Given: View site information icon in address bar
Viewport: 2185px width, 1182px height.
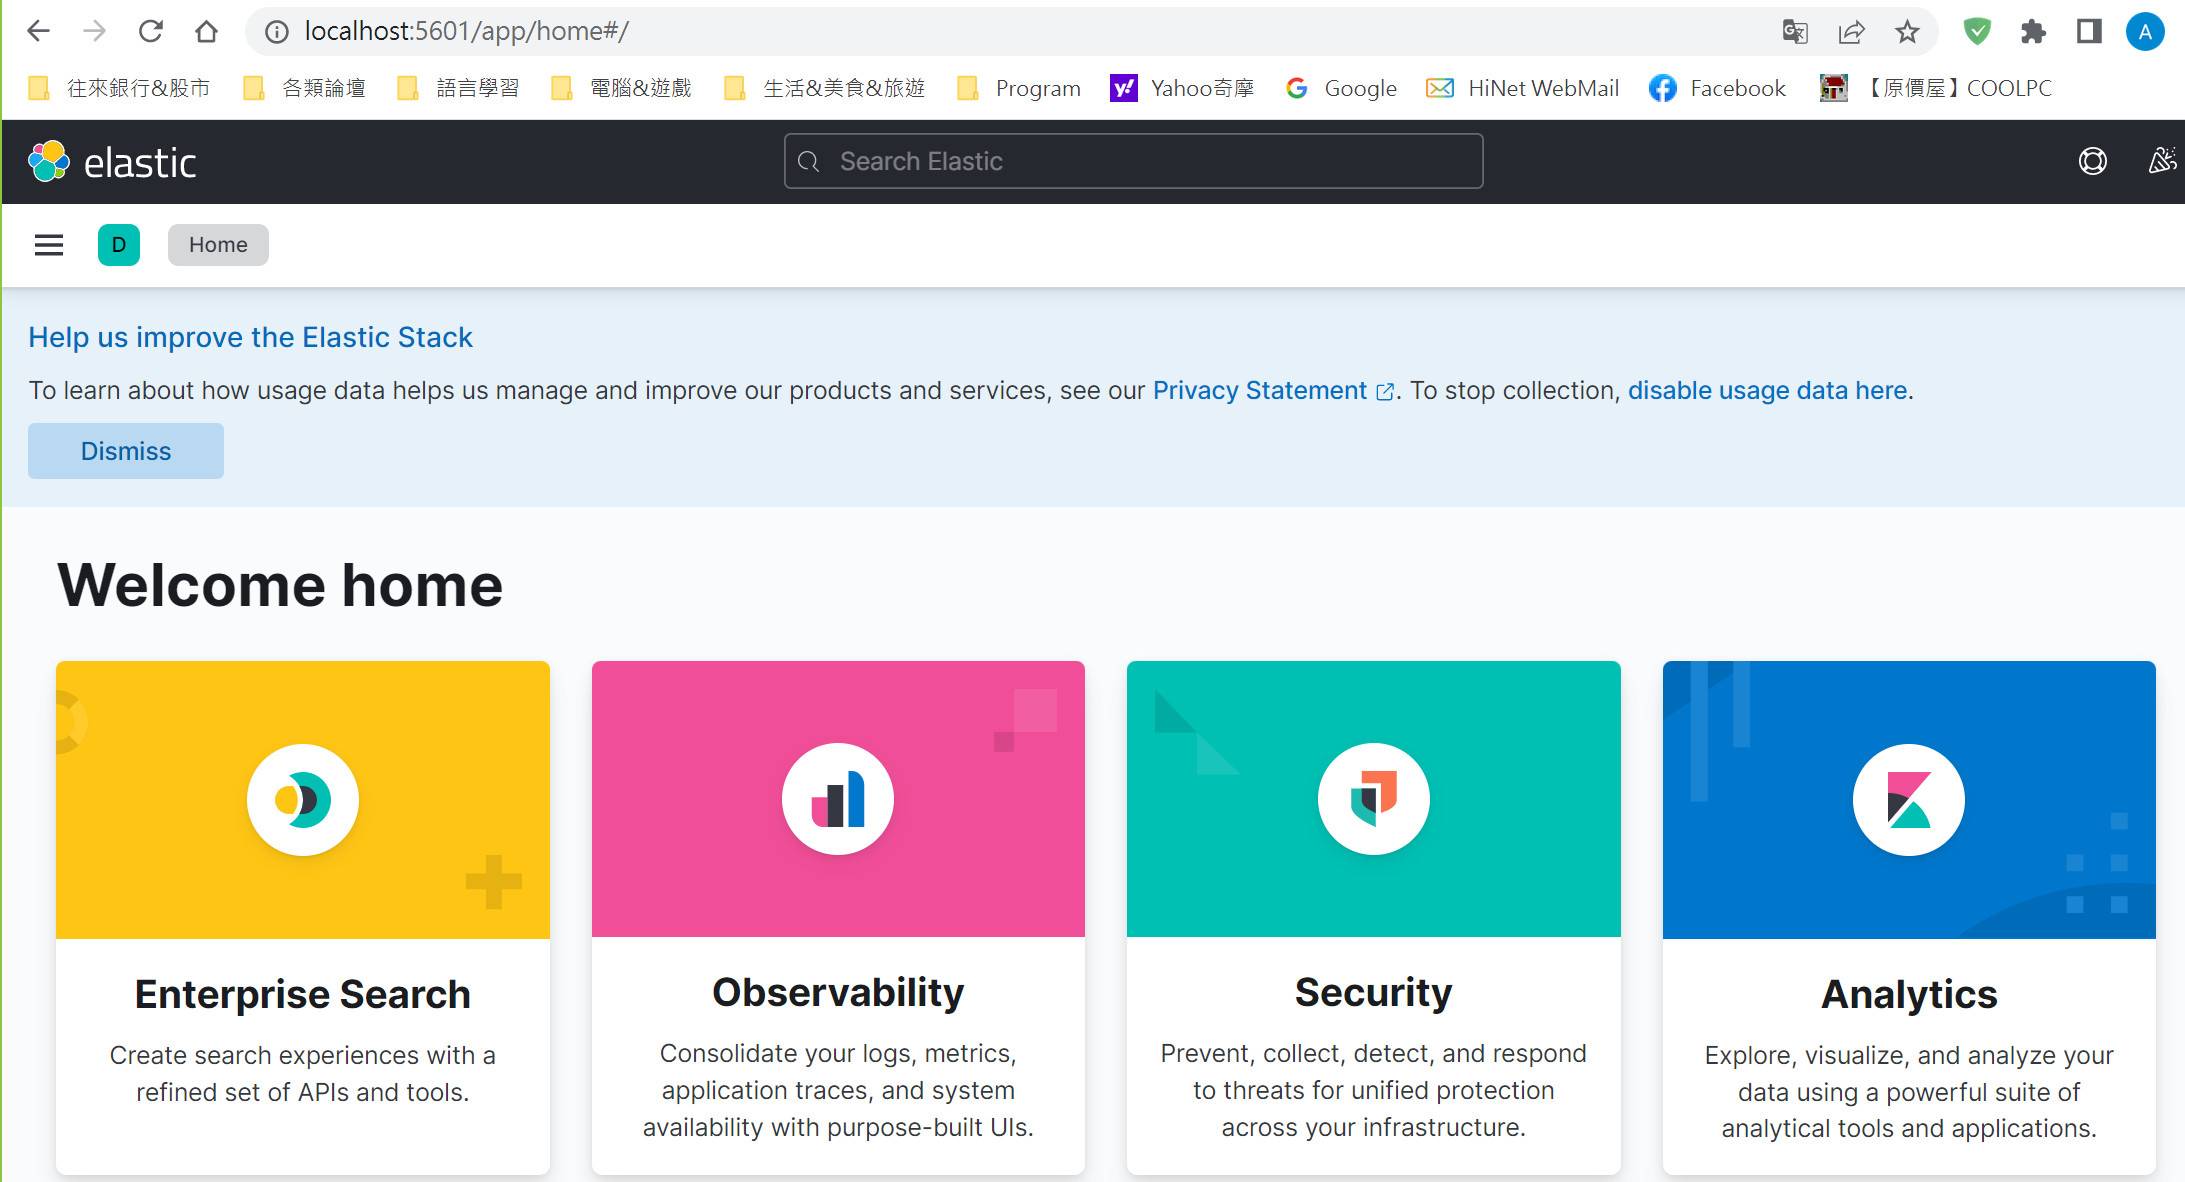Looking at the screenshot, I should point(277,32).
